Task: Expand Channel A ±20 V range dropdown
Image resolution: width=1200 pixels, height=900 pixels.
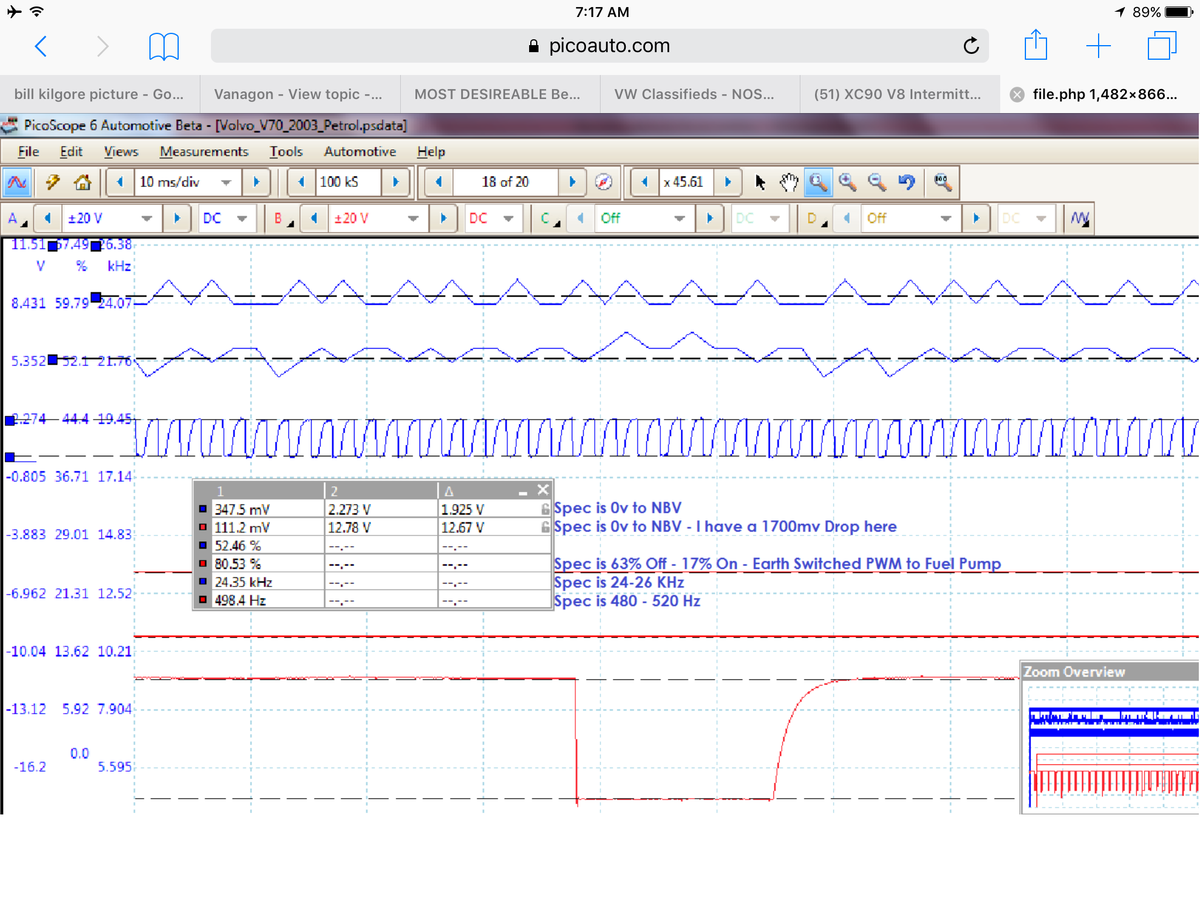Action: click(x=148, y=218)
